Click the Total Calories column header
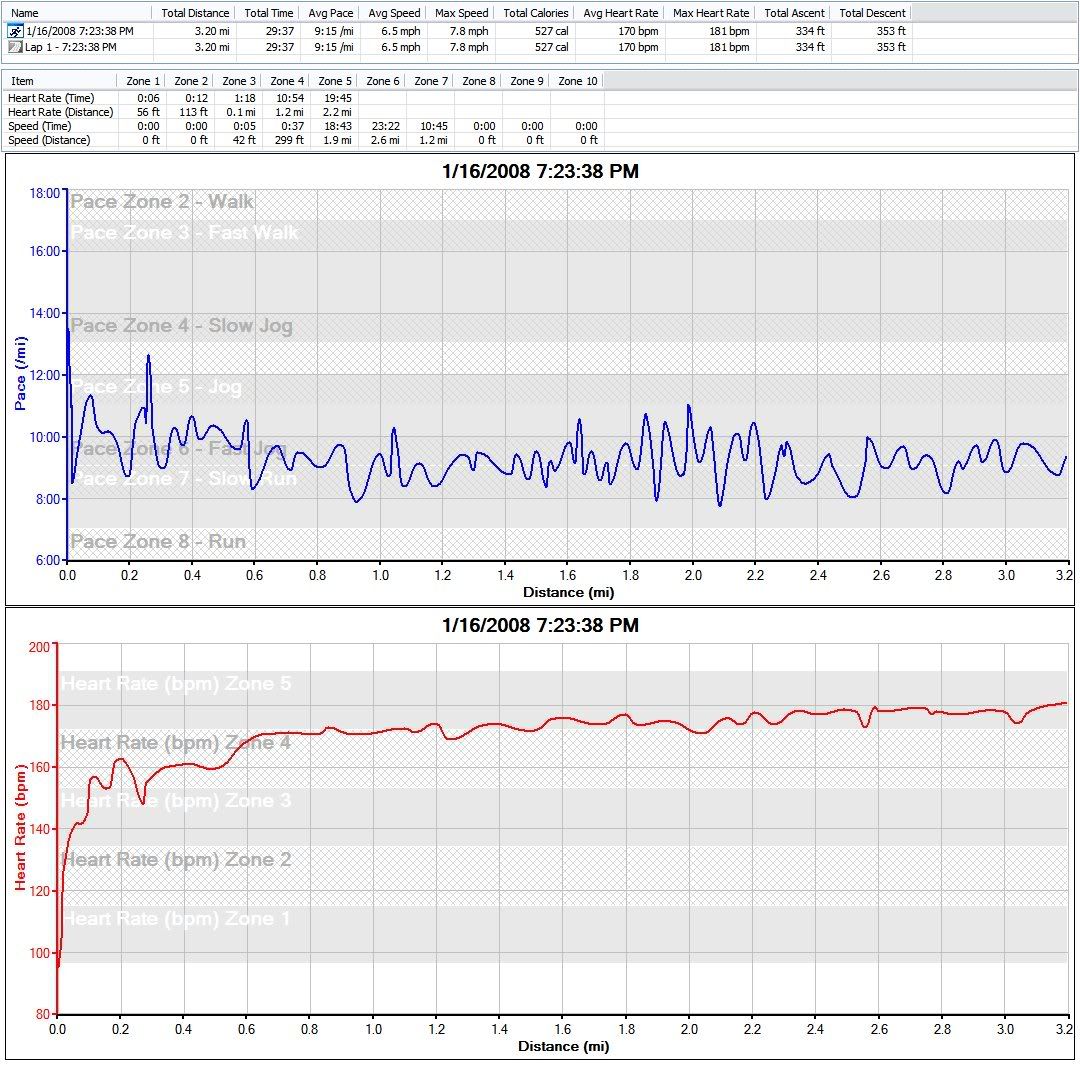This screenshot has height=1068, width=1080. (x=536, y=13)
